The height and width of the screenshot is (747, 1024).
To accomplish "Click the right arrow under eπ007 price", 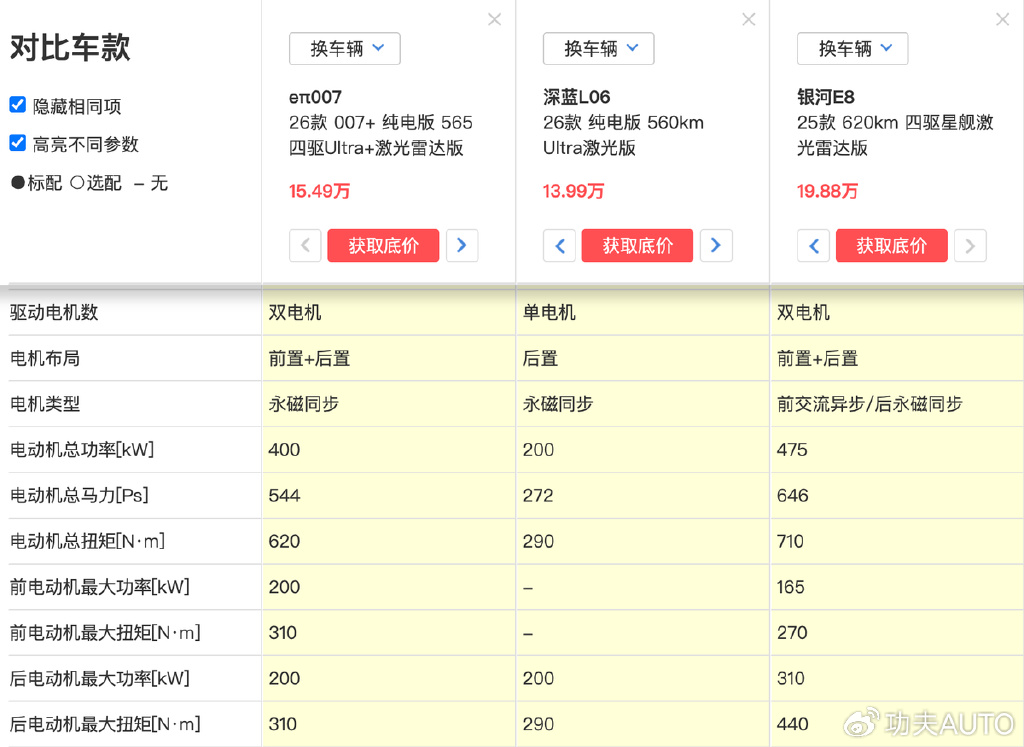I will click(462, 245).
